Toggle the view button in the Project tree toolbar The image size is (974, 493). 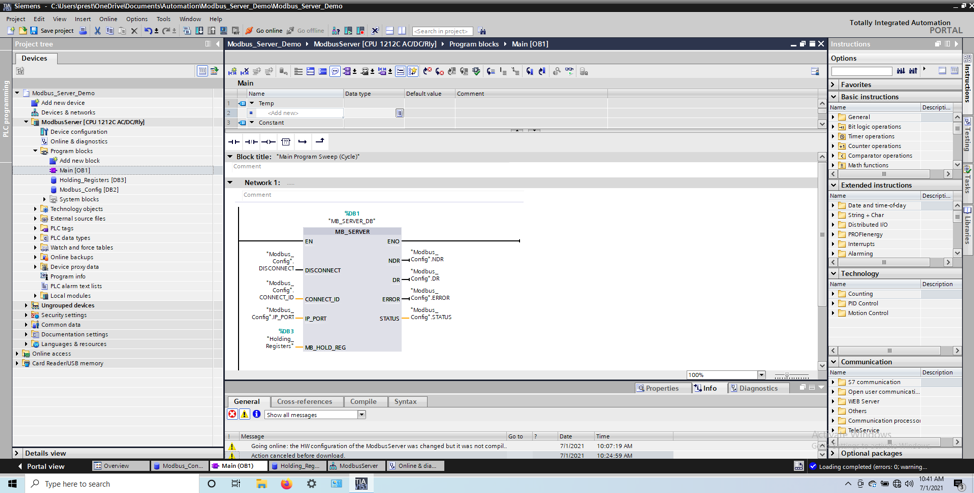click(203, 71)
